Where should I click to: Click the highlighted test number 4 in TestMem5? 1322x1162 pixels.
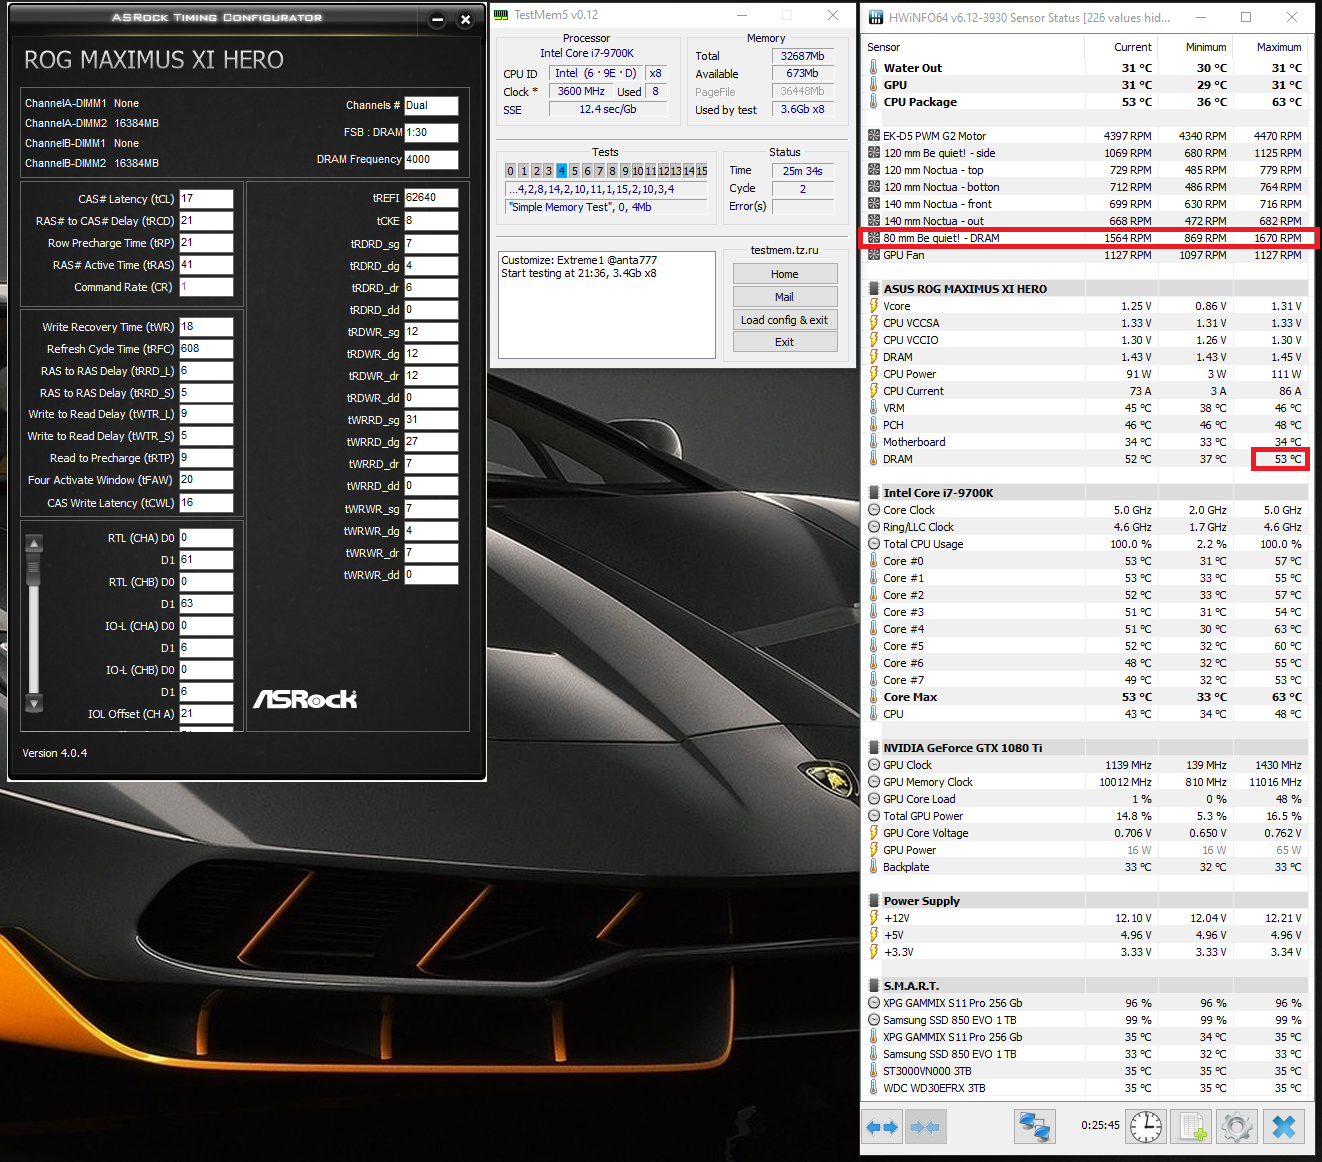[562, 171]
